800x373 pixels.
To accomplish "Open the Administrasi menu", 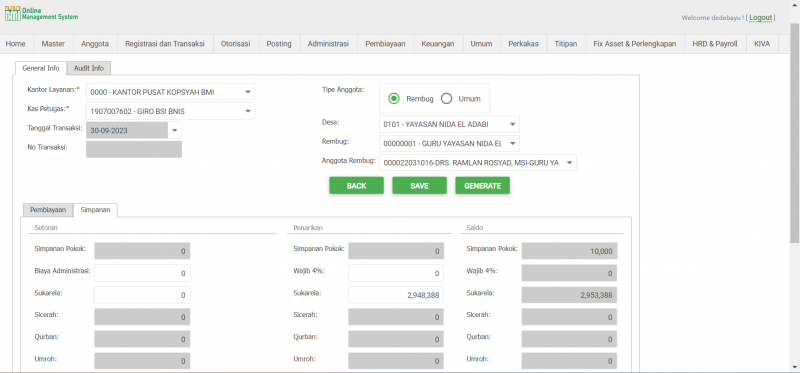I will [x=328, y=44].
